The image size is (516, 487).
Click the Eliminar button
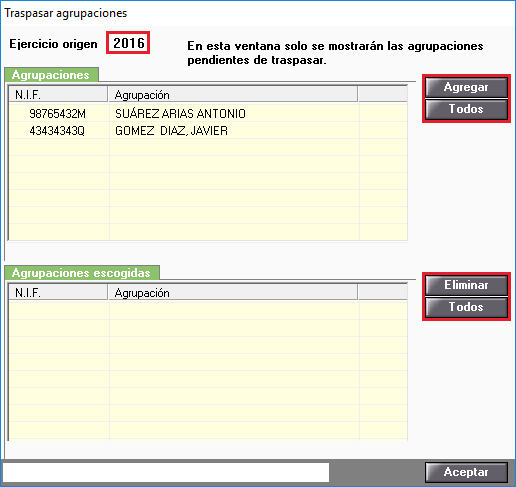point(466,285)
